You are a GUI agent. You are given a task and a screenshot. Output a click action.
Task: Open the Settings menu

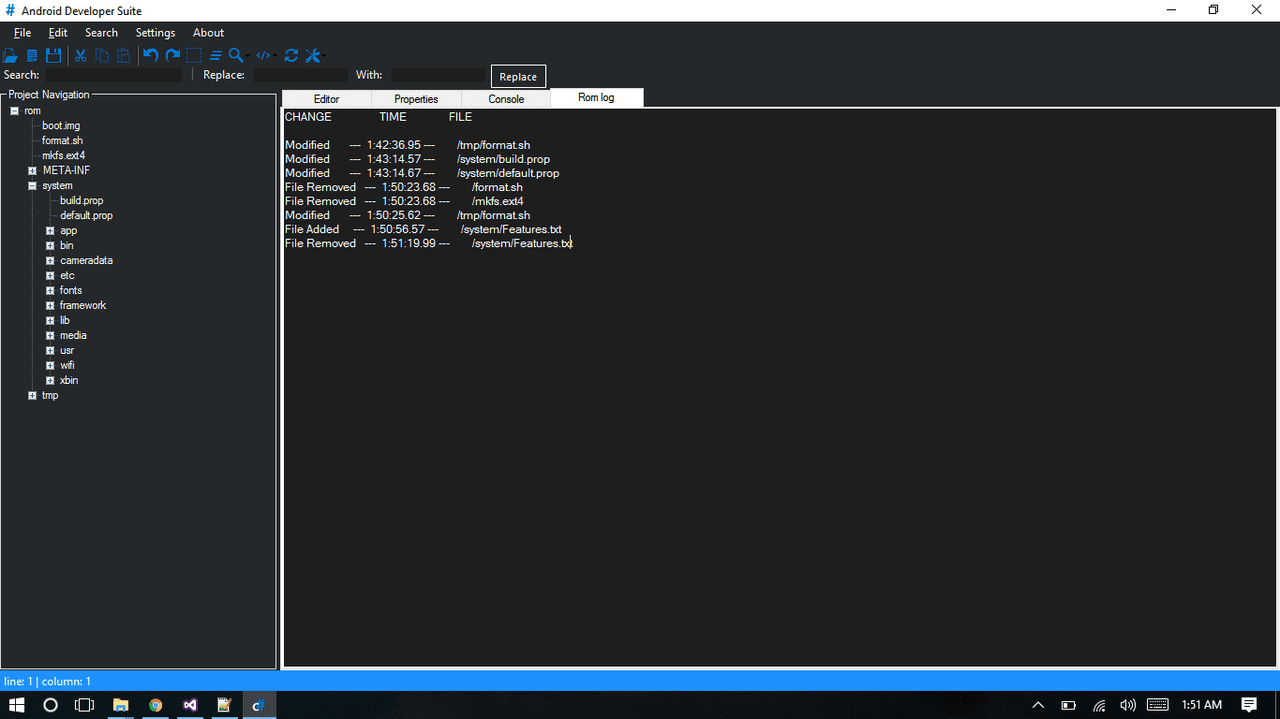coord(155,33)
